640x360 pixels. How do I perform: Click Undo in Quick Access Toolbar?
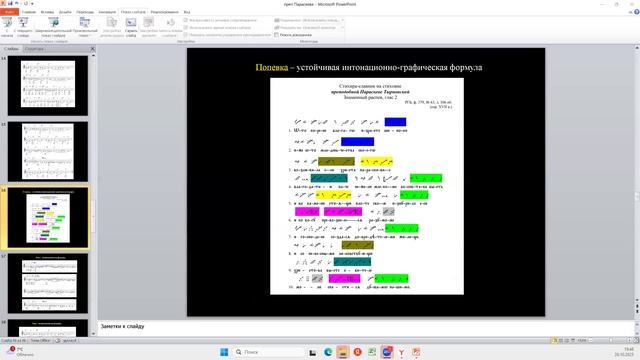coord(17,4)
